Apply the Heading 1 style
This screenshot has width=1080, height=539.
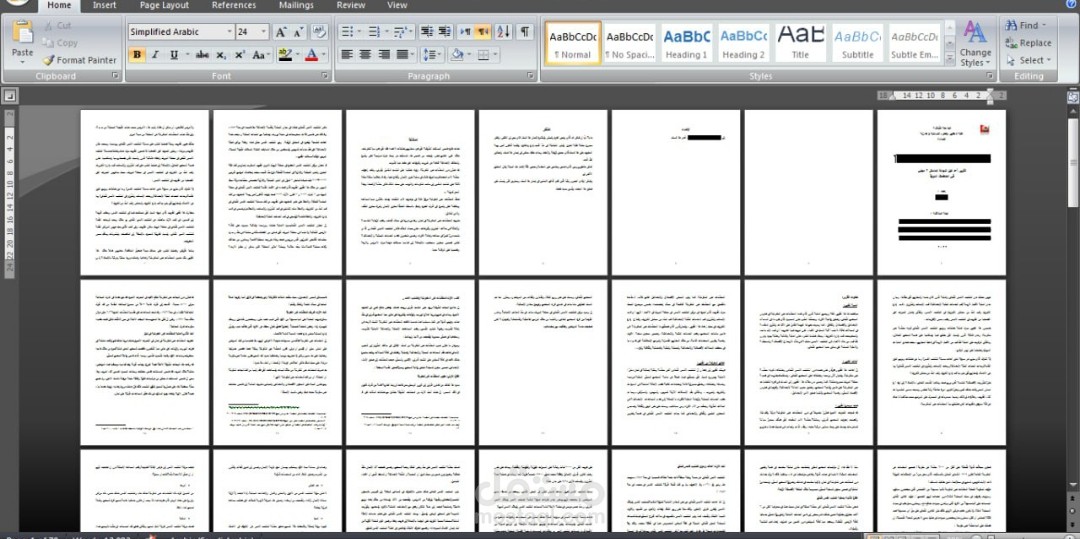(x=686, y=43)
